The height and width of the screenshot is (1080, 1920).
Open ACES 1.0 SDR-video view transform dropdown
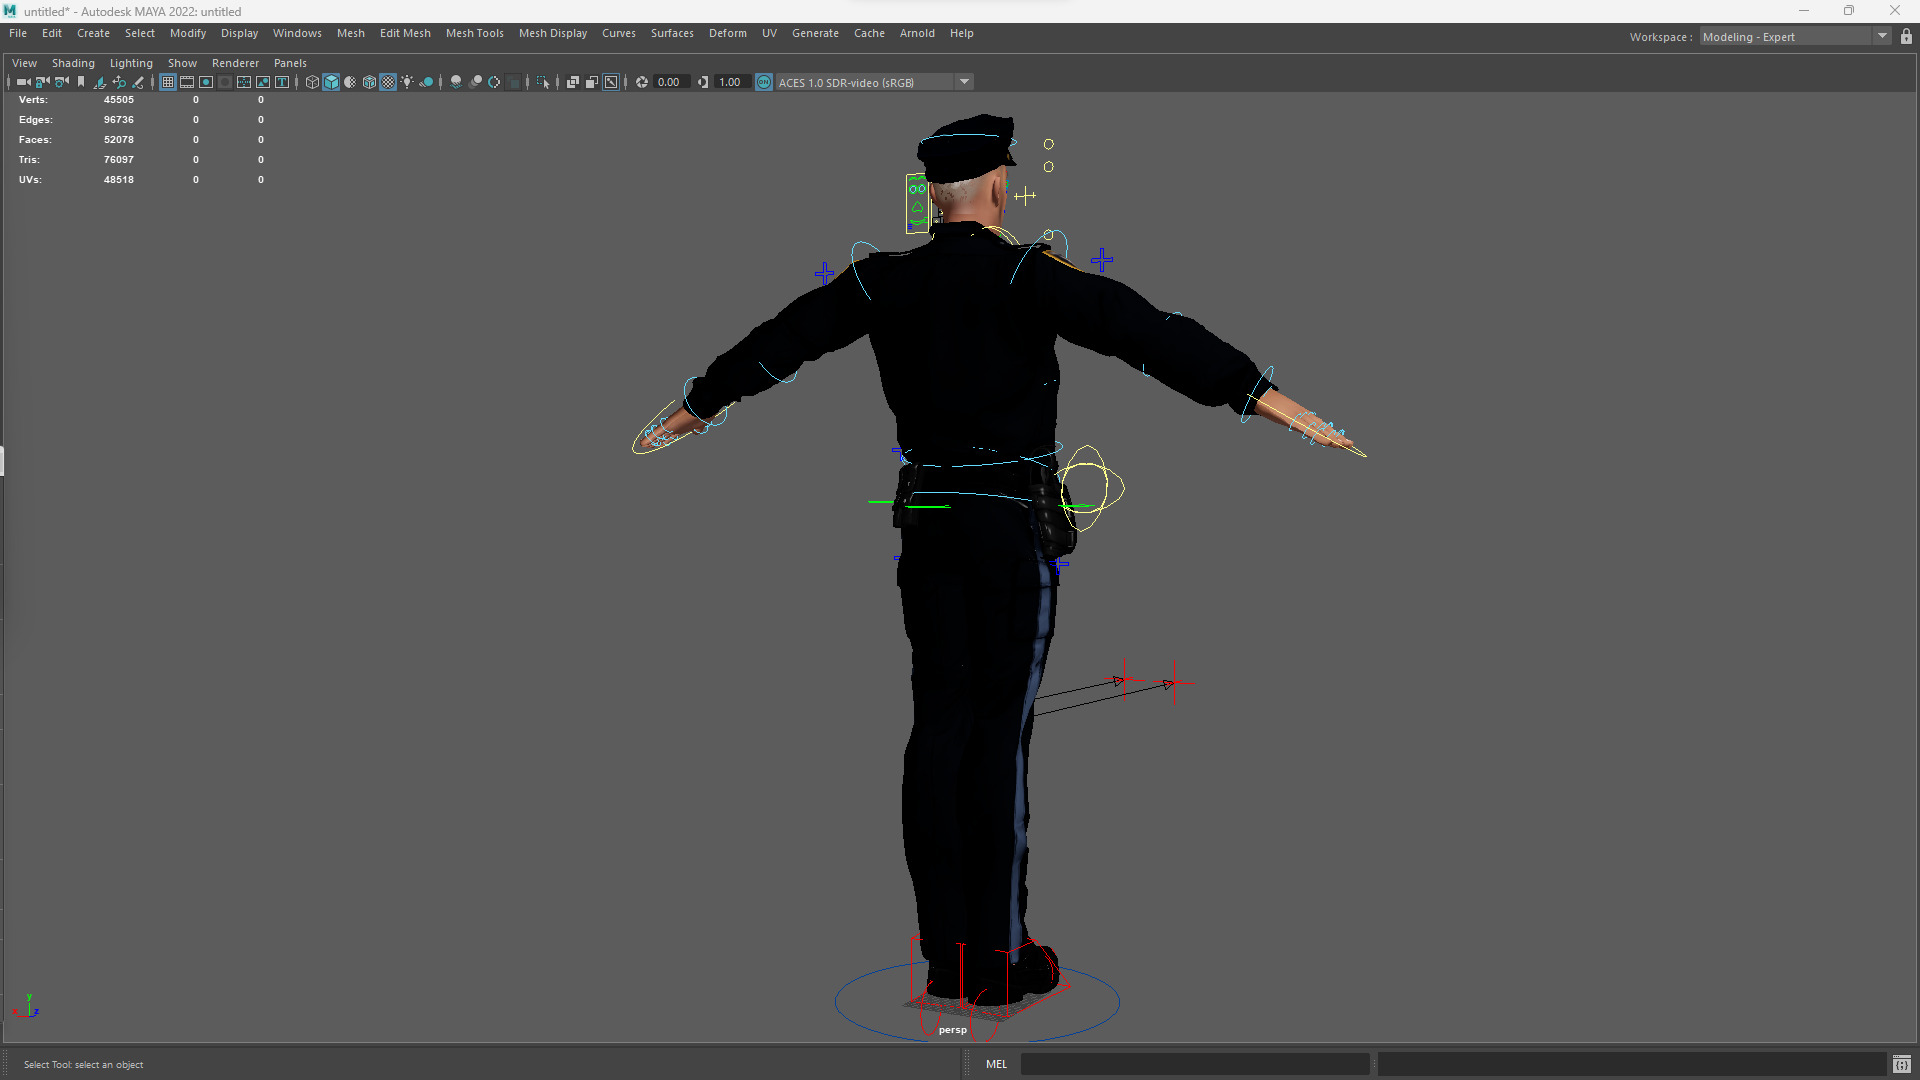click(964, 82)
